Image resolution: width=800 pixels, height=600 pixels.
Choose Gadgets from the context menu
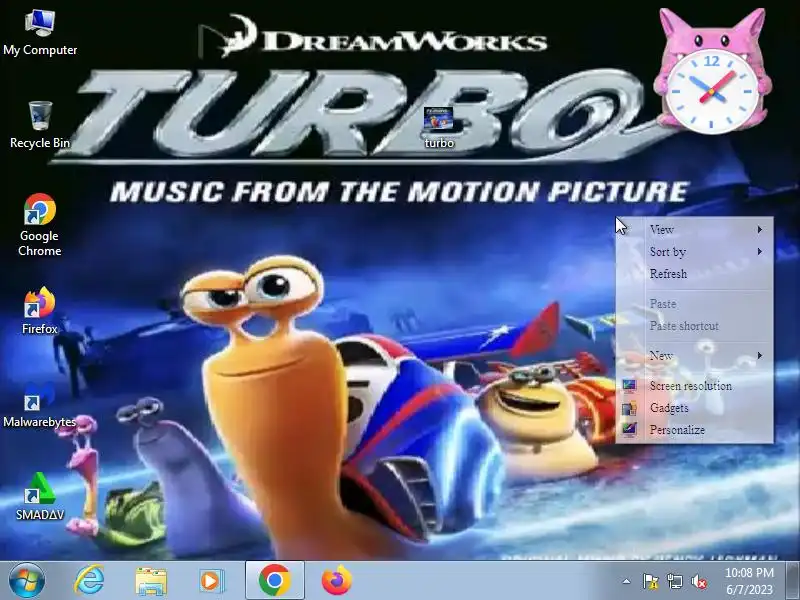point(694,408)
